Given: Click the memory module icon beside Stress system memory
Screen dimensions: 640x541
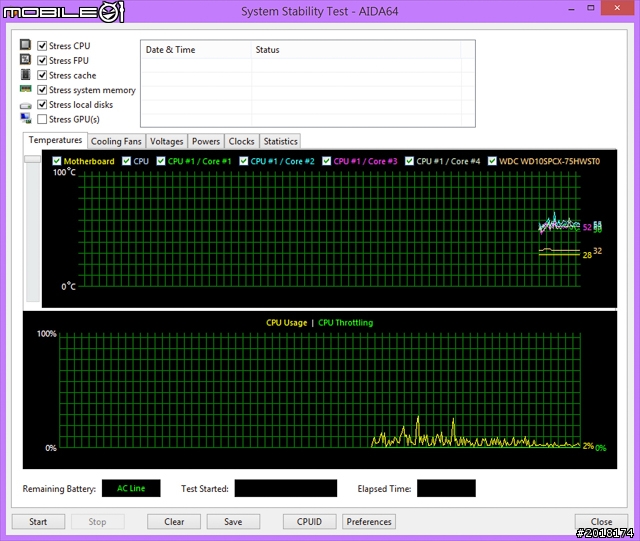Looking at the screenshot, I should [25, 89].
